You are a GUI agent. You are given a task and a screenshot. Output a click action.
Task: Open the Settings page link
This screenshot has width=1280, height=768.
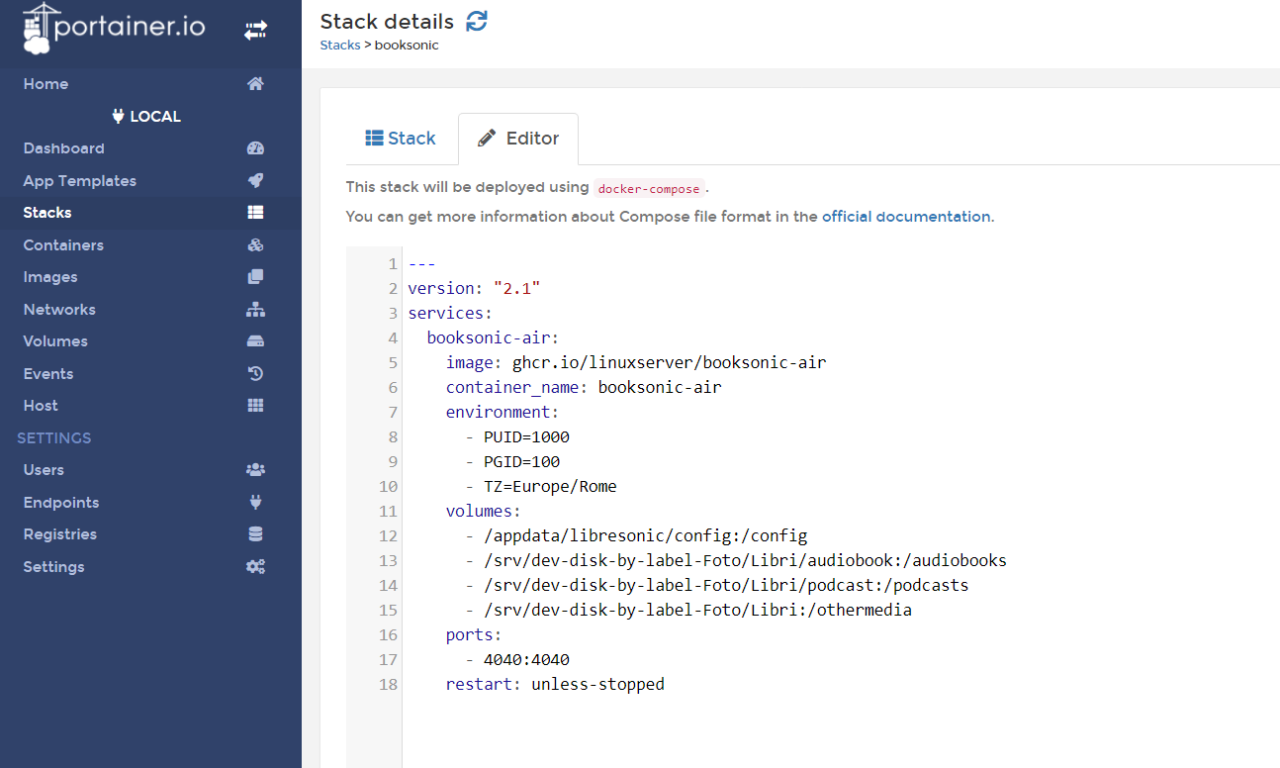pos(54,566)
